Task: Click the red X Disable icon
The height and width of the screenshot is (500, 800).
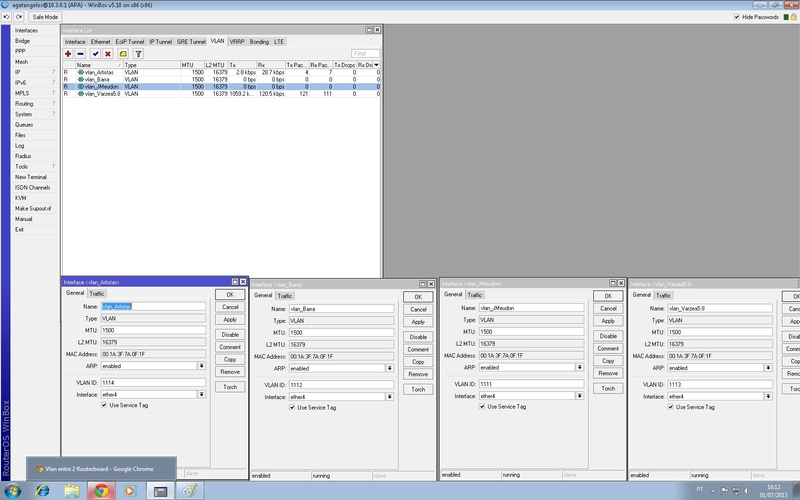Action: tap(108, 54)
